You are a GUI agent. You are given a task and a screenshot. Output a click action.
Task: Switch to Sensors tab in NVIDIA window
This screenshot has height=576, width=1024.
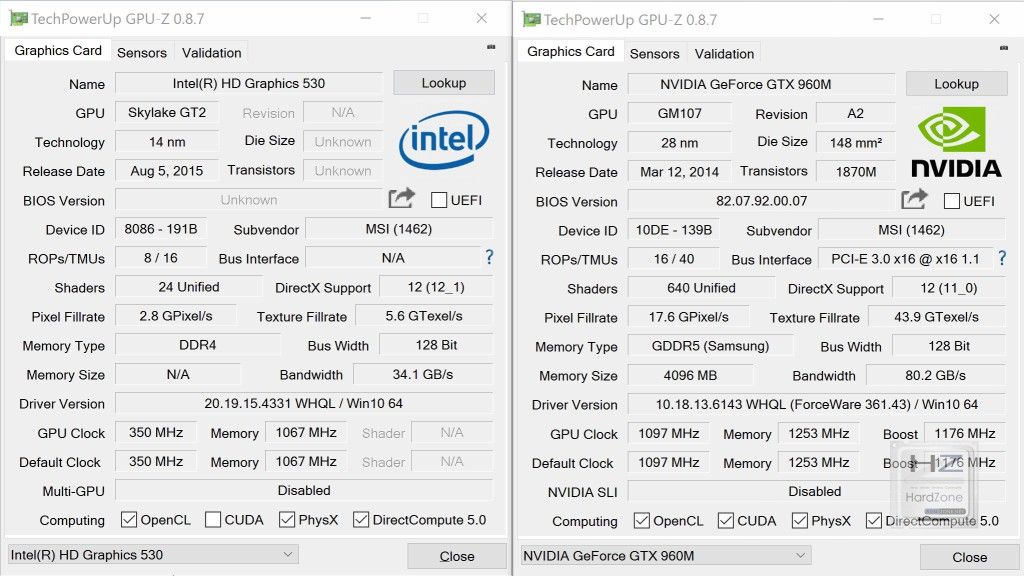tap(654, 54)
